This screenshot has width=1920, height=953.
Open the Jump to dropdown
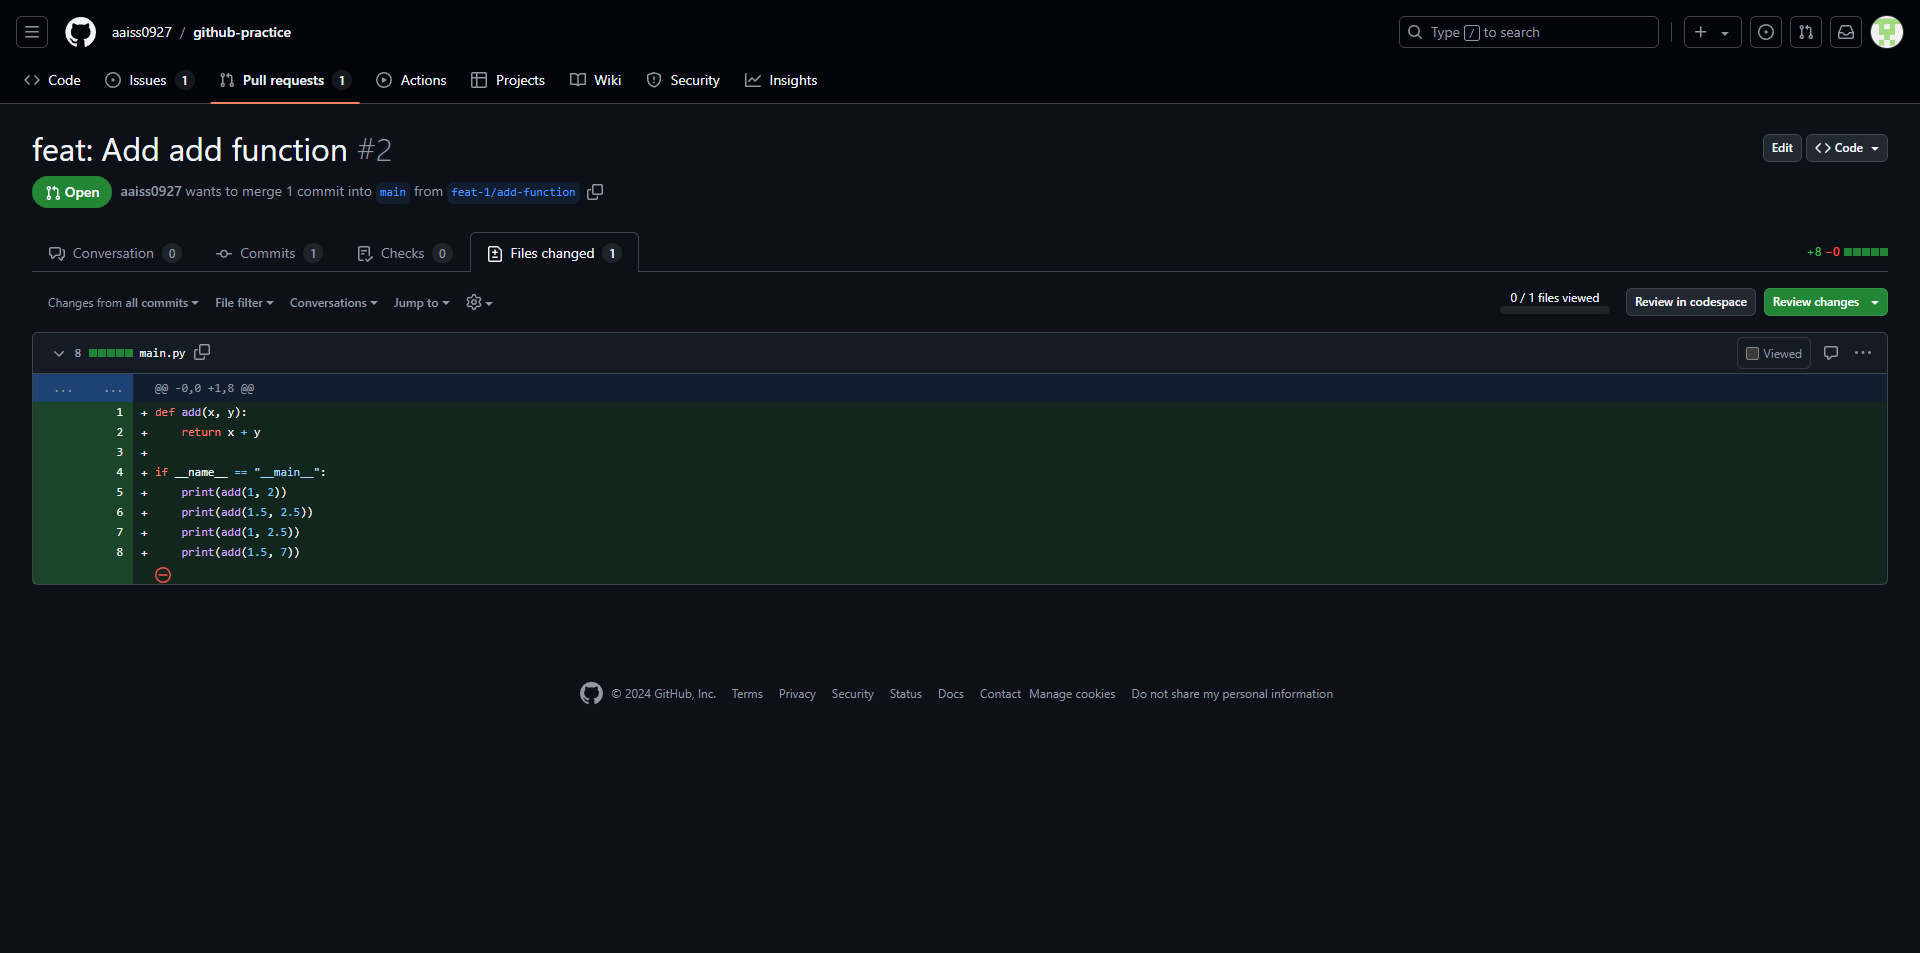coord(422,303)
